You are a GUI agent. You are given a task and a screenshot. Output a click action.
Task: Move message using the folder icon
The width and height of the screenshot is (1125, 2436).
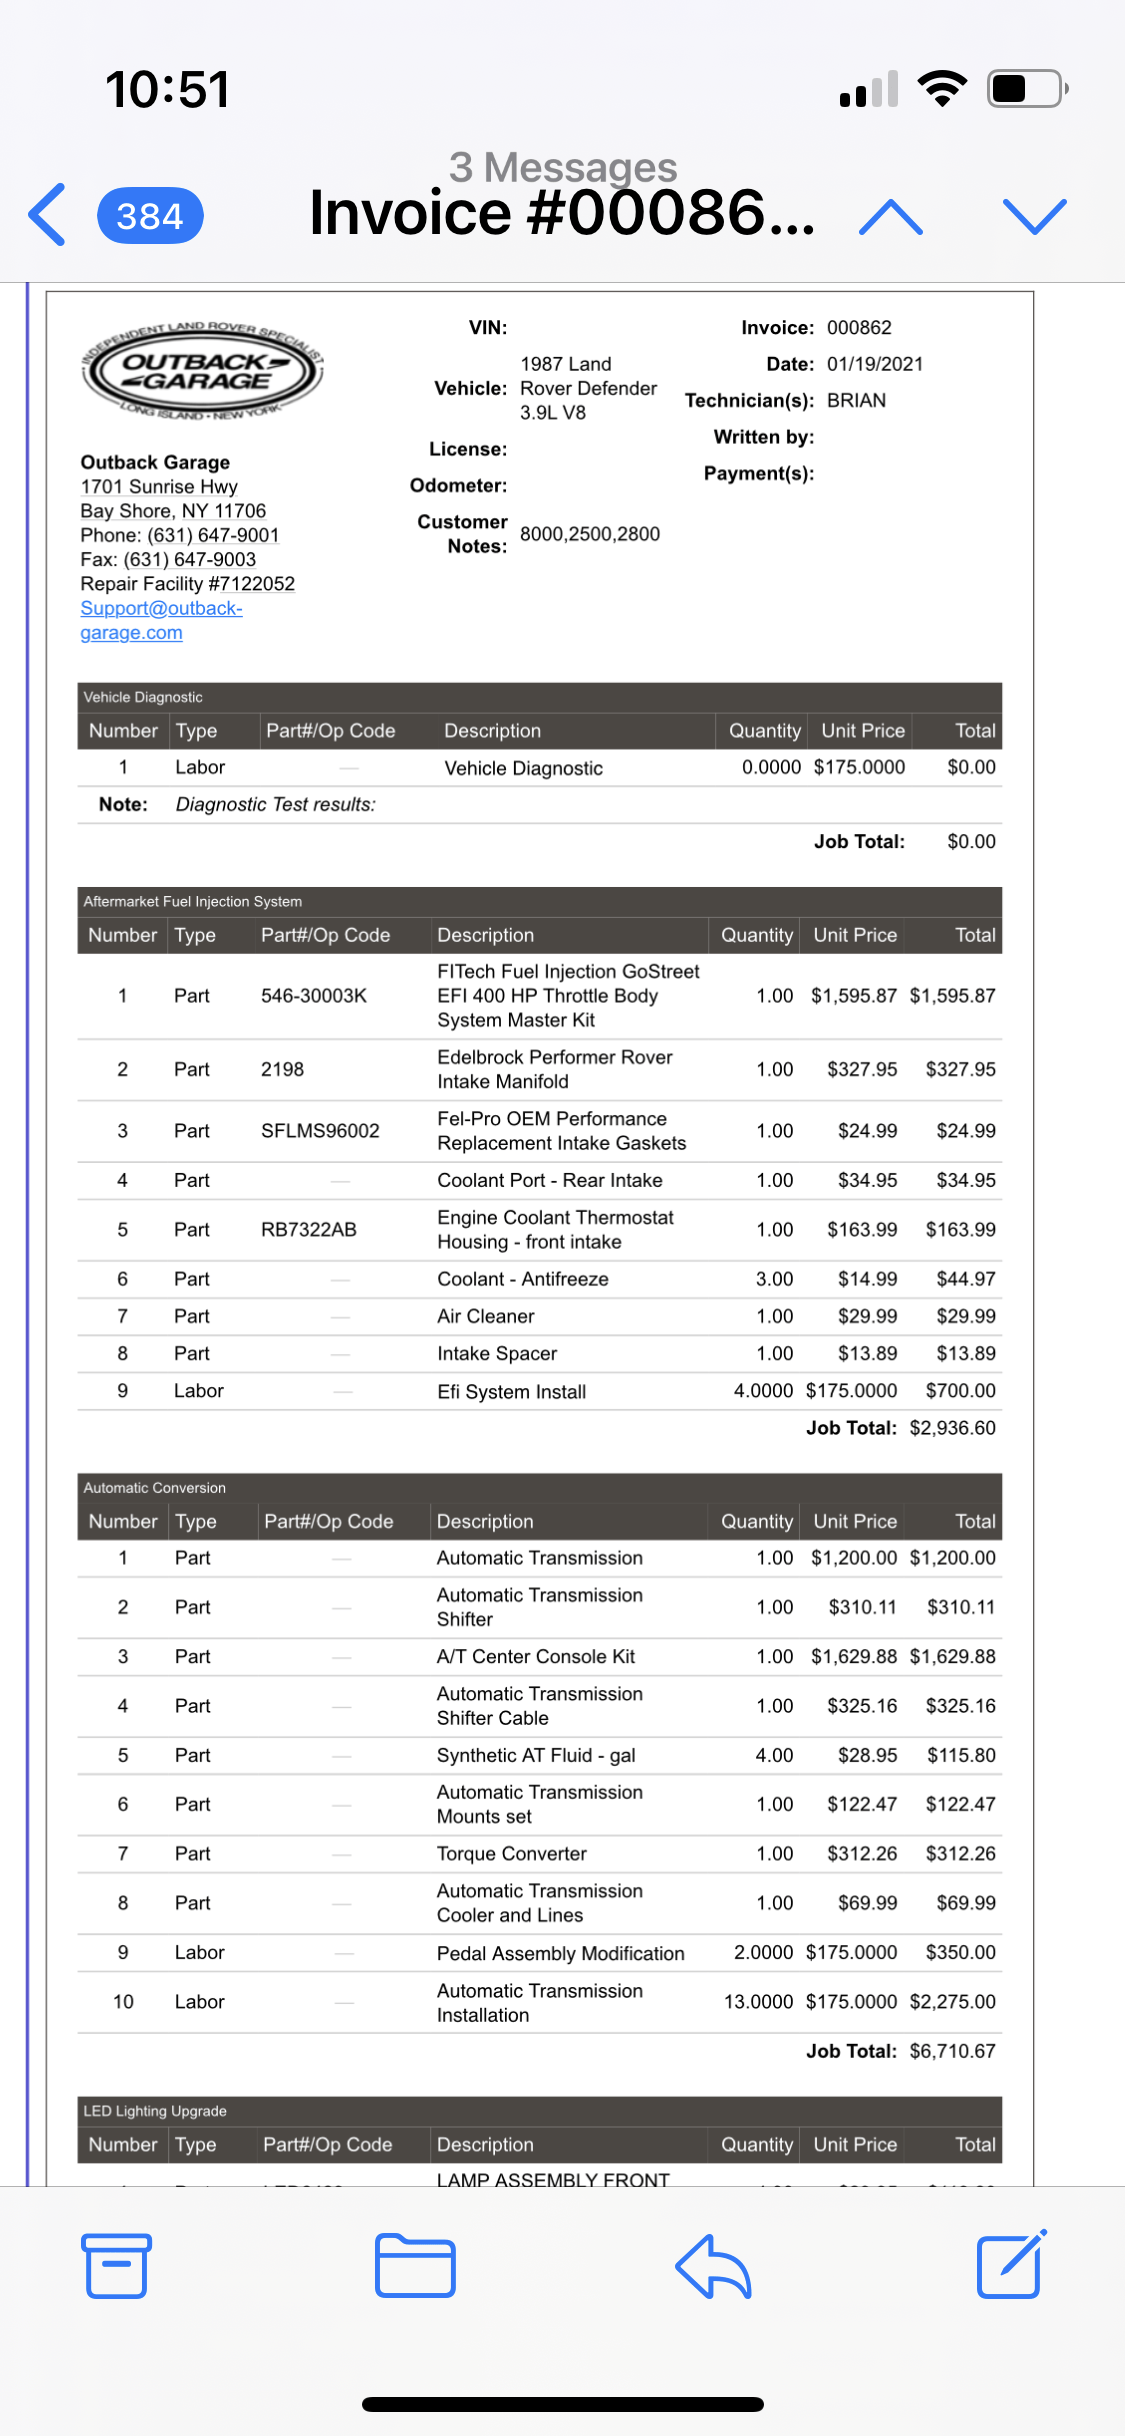415,2266
